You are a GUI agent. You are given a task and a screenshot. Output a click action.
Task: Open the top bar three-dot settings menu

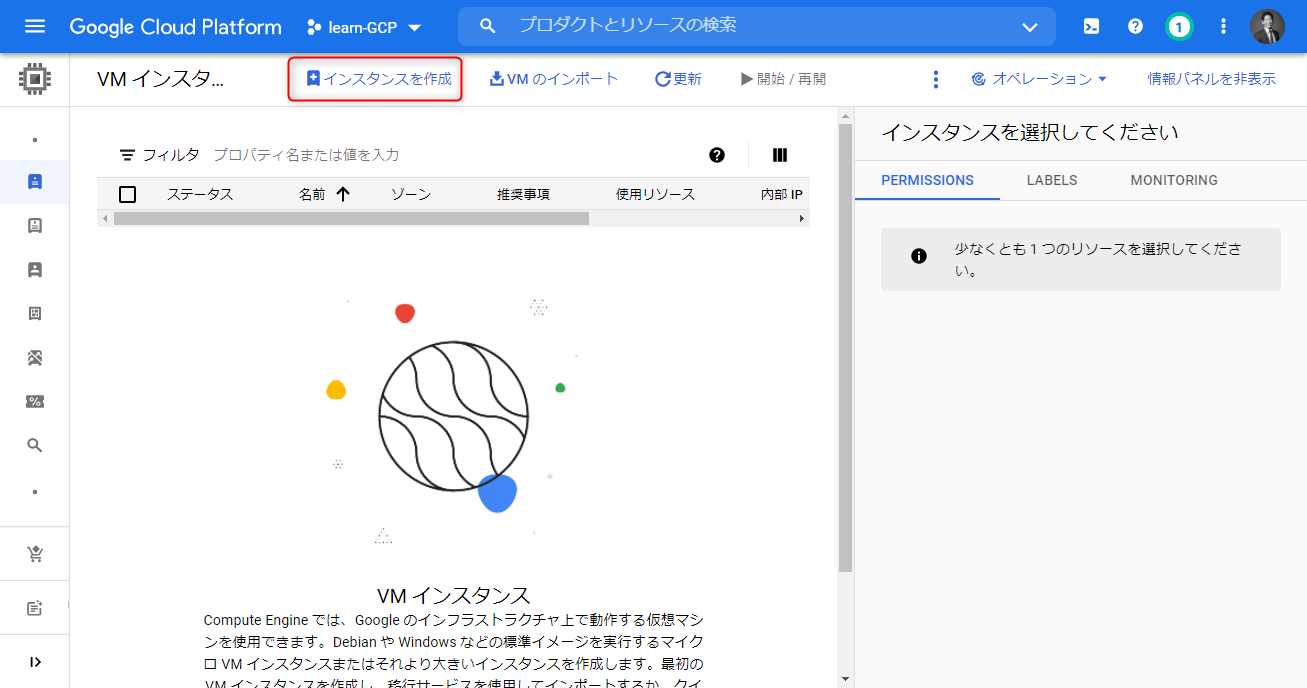1223,27
